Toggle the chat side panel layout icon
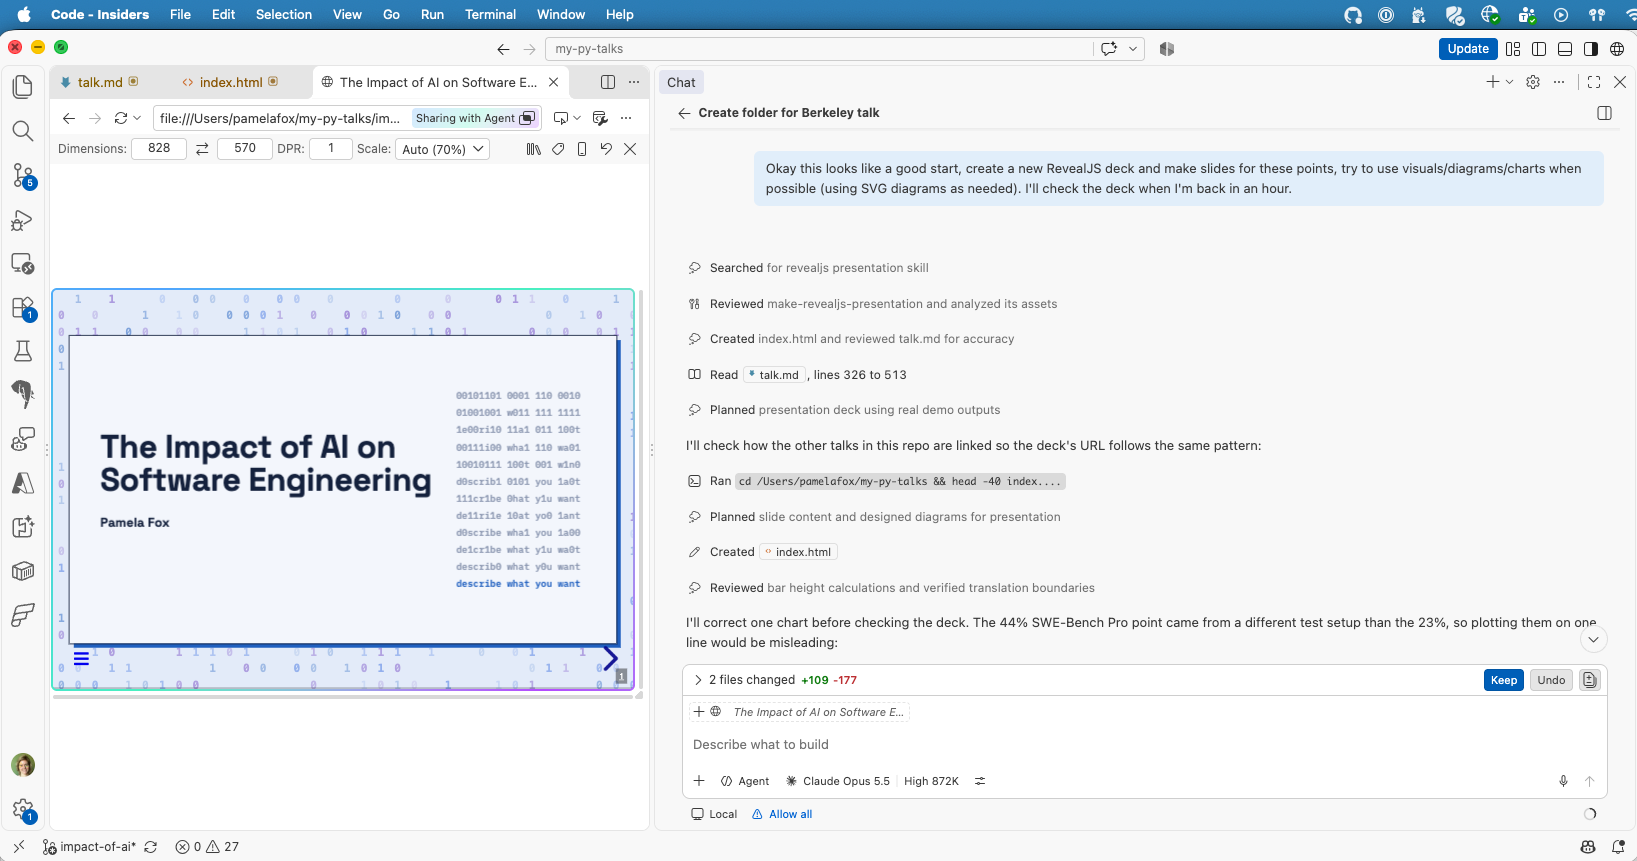 1605,113
